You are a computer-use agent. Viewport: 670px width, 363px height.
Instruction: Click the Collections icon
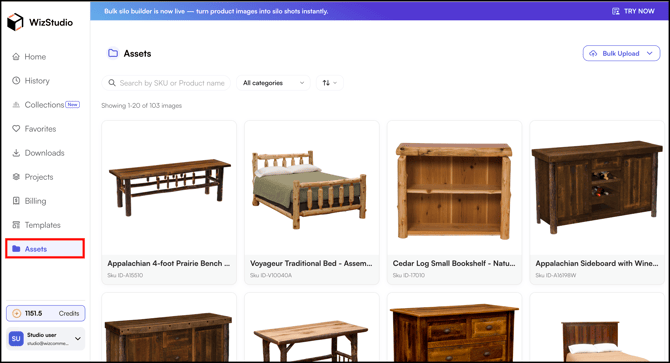(x=16, y=105)
